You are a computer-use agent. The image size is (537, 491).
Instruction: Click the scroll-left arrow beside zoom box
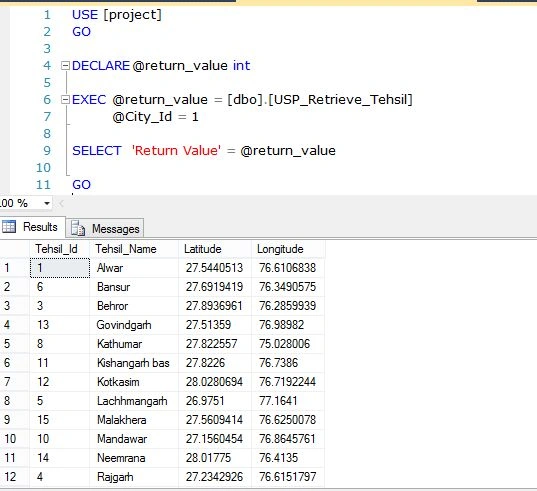click(61, 203)
